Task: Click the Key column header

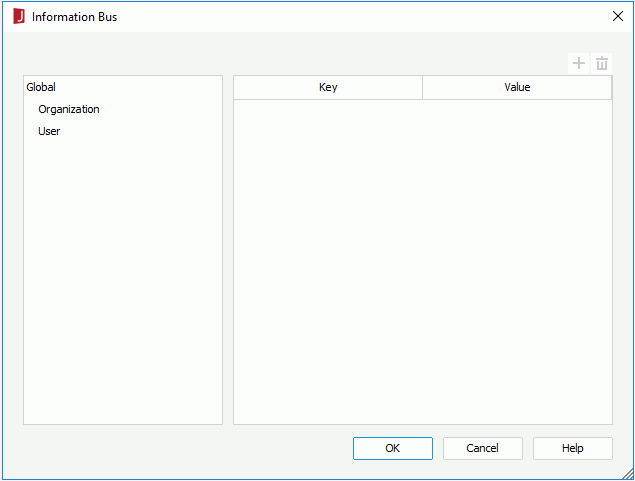Action: tap(328, 87)
